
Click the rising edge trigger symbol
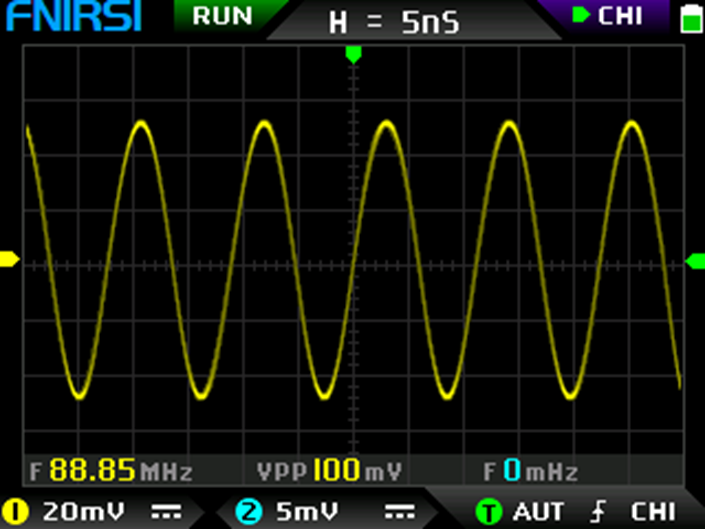pos(598,512)
